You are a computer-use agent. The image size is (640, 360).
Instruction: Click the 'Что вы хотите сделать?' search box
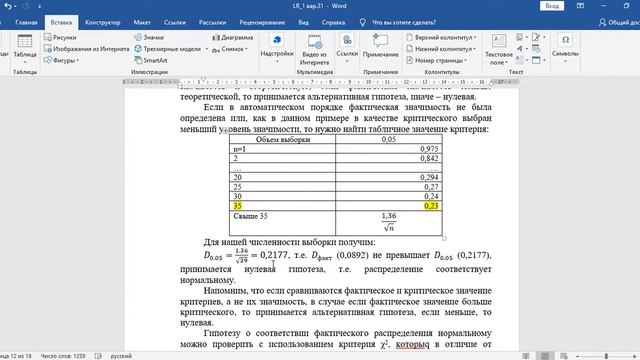click(403, 22)
